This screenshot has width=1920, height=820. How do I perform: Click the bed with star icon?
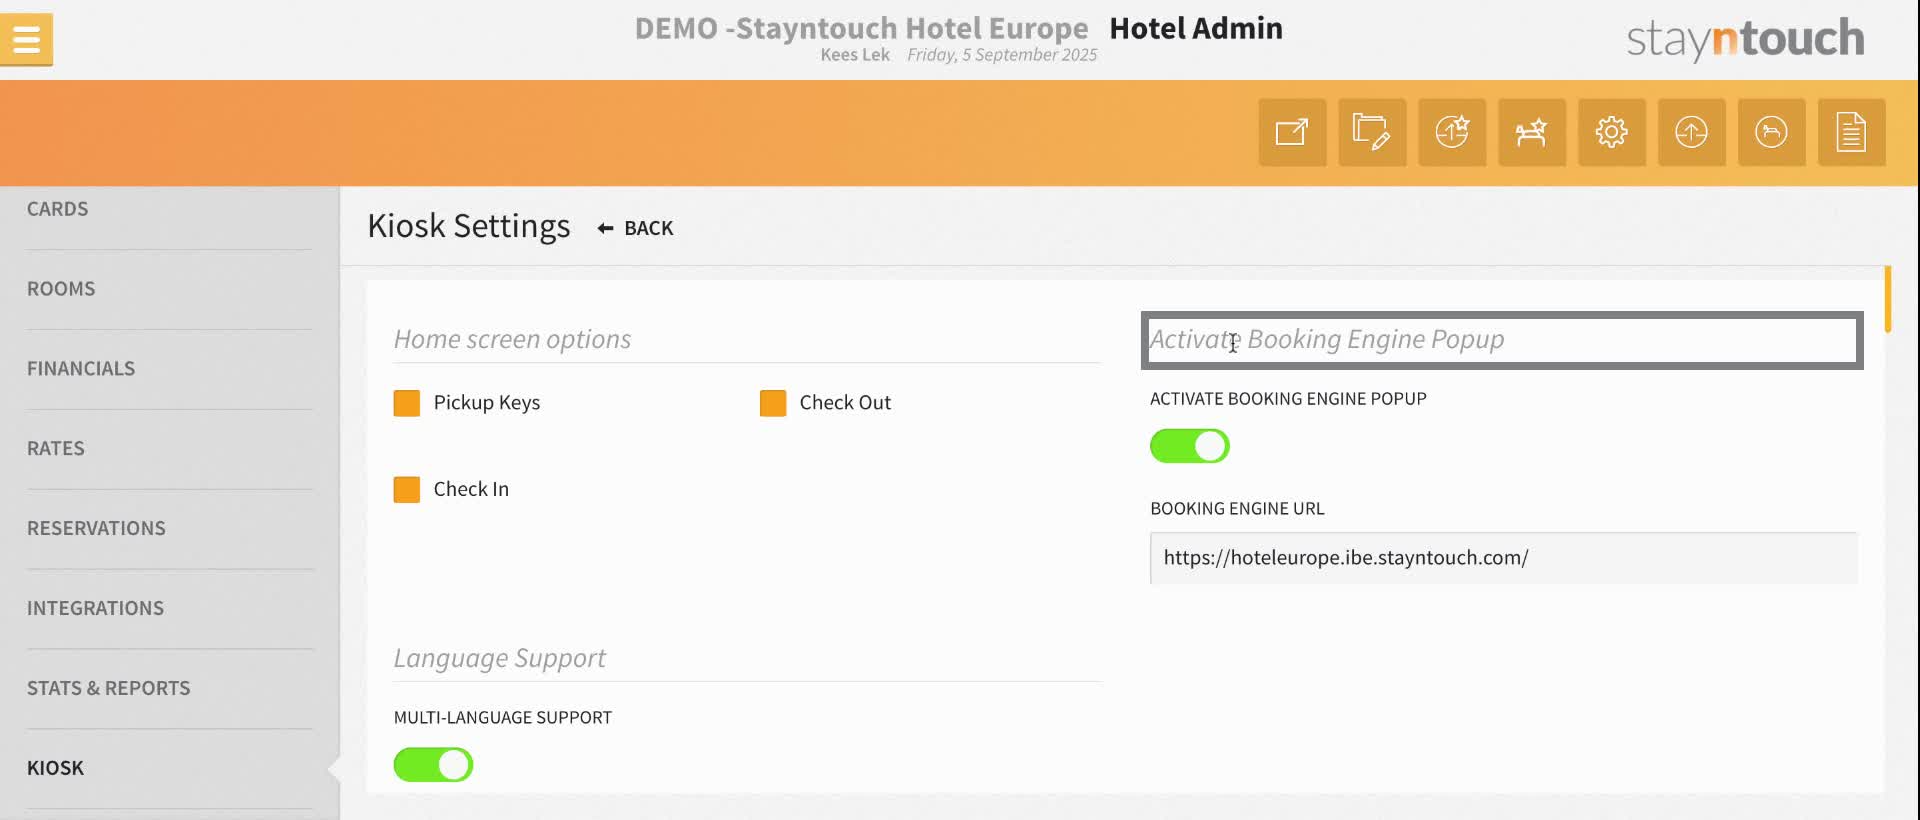pyautogui.click(x=1532, y=132)
